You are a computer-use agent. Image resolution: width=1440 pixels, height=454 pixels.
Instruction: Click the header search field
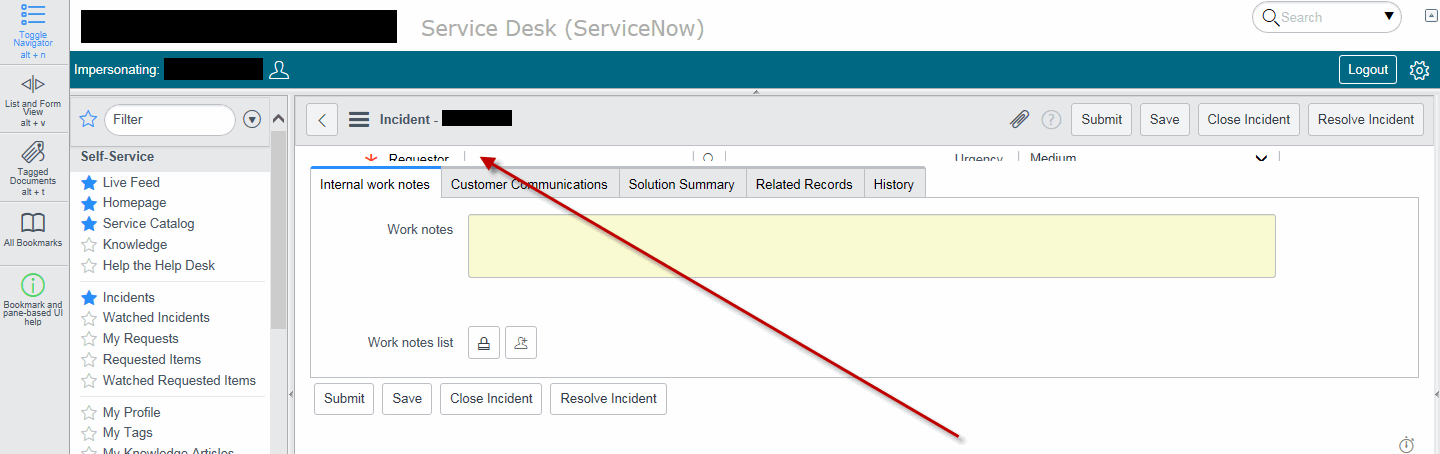[1328, 17]
